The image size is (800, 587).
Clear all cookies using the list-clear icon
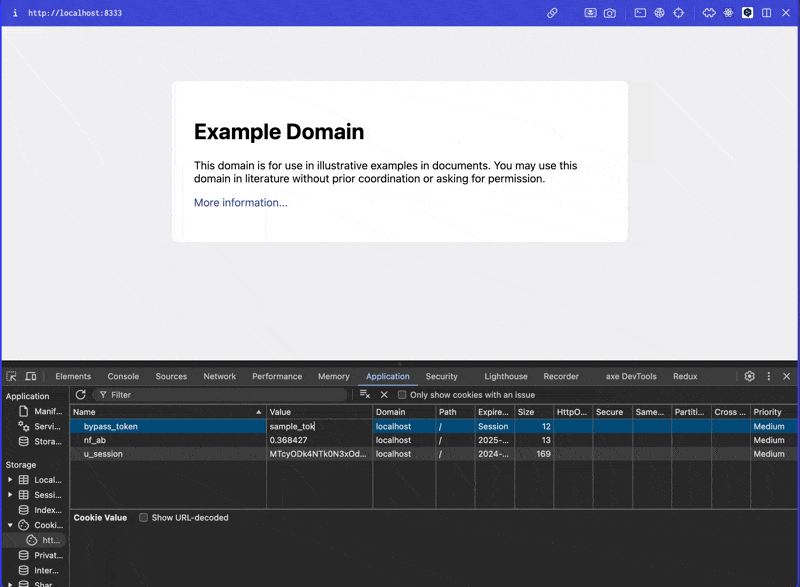365,394
